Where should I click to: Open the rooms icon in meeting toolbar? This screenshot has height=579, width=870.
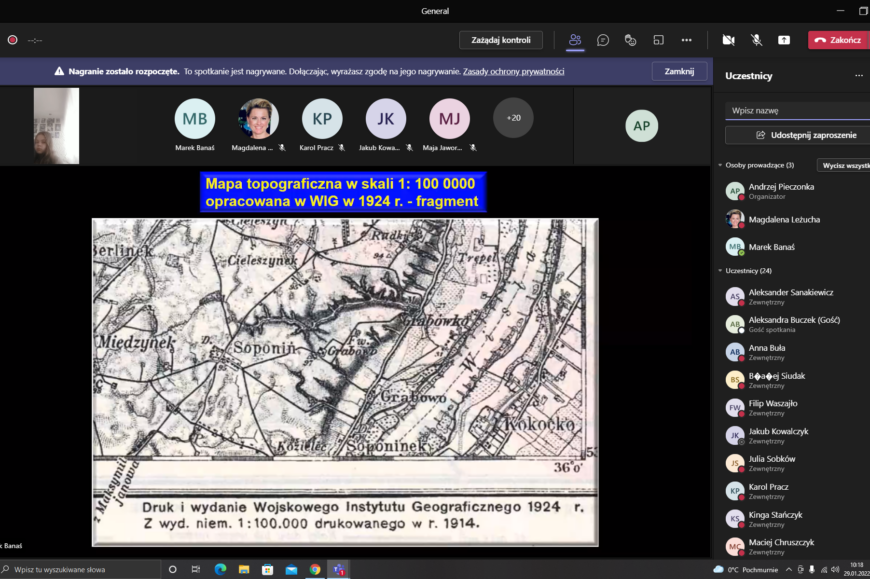[x=659, y=40]
